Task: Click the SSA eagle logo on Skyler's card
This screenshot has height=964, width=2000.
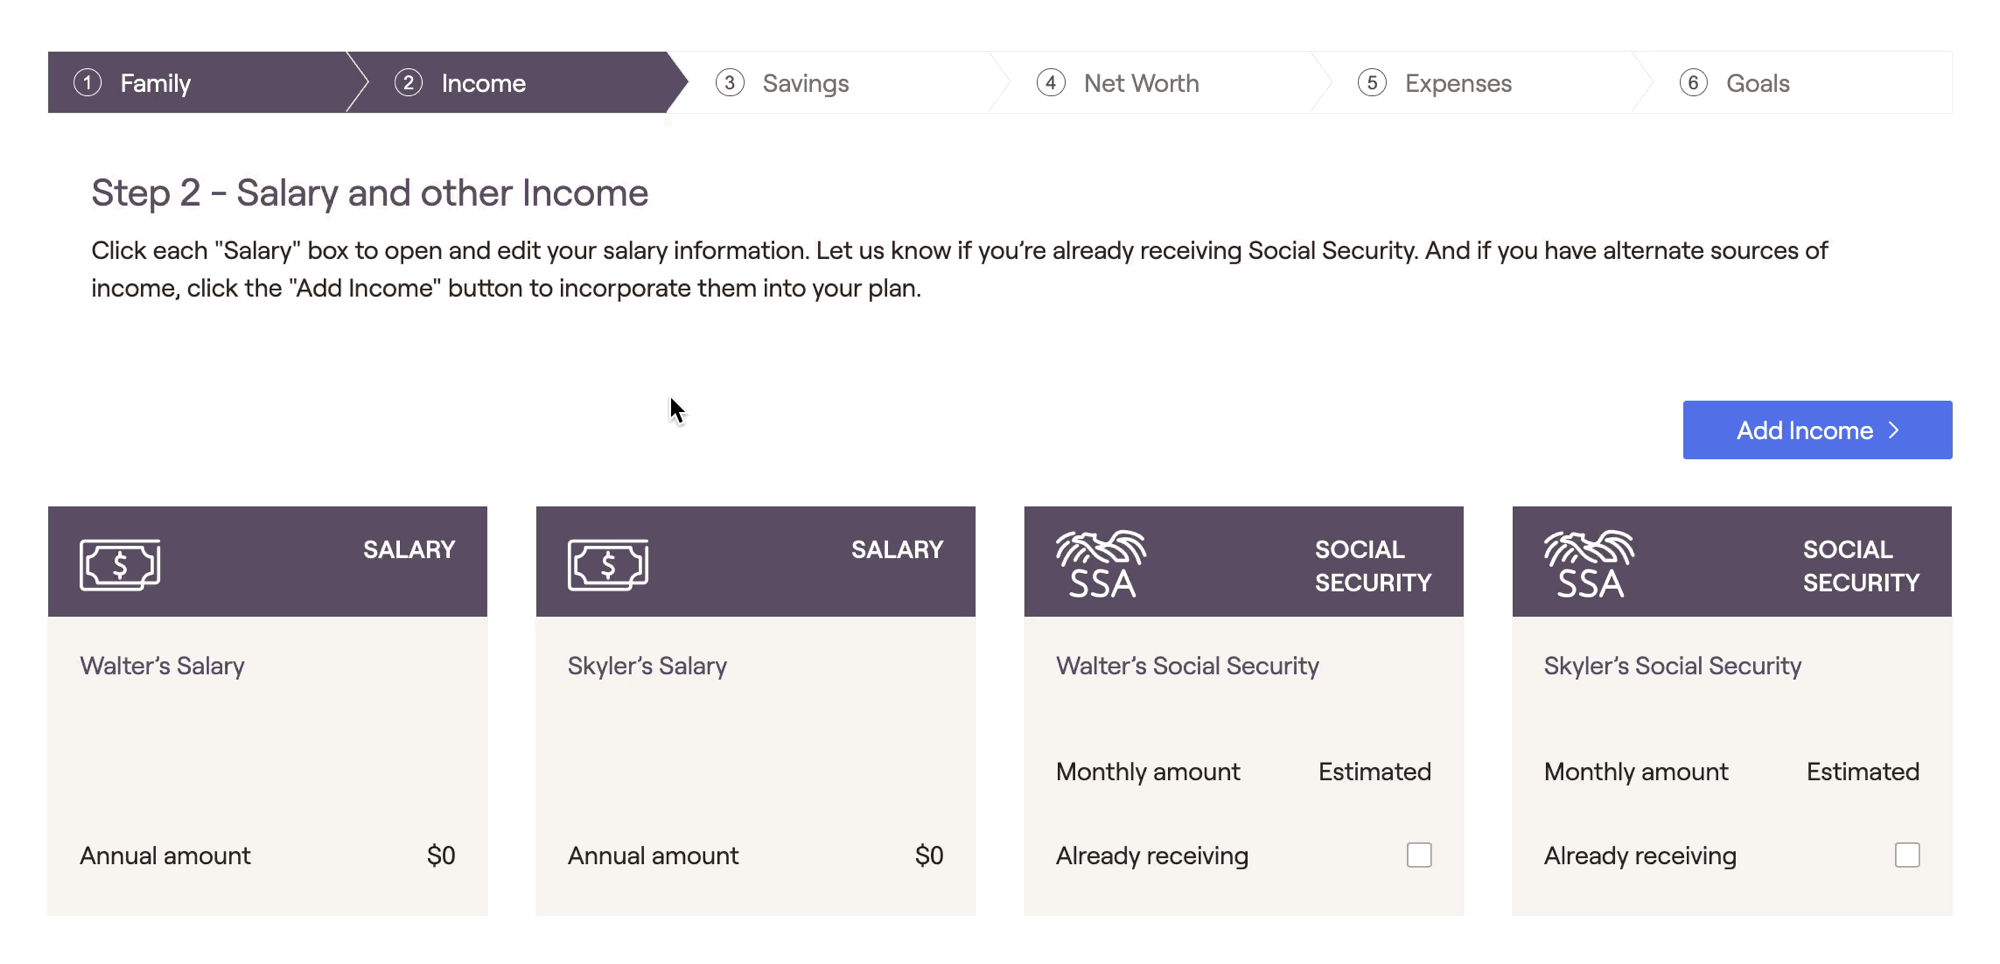Action: [1589, 564]
